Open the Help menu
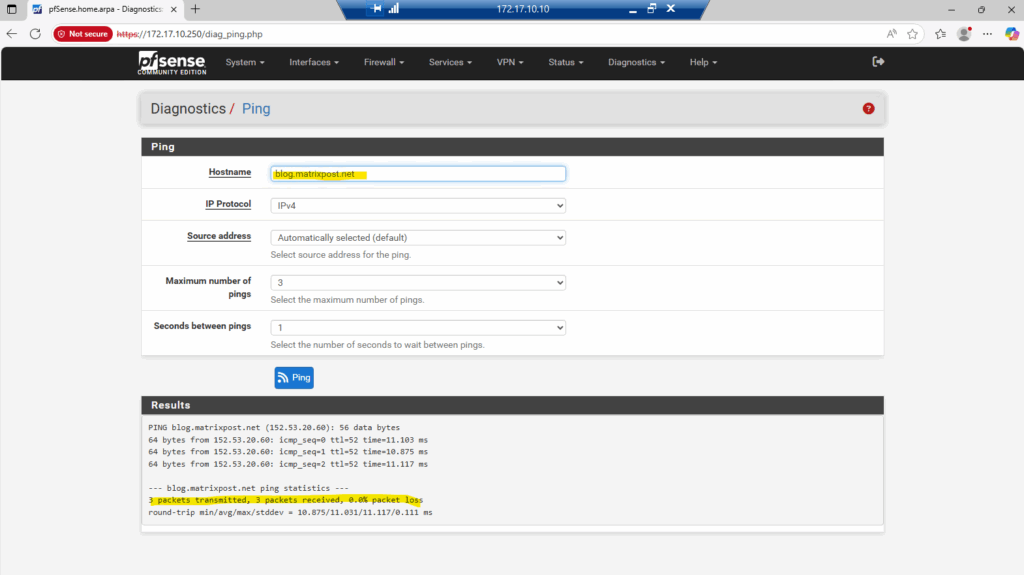Screen dimensions: 1024x575 click(x=703, y=62)
